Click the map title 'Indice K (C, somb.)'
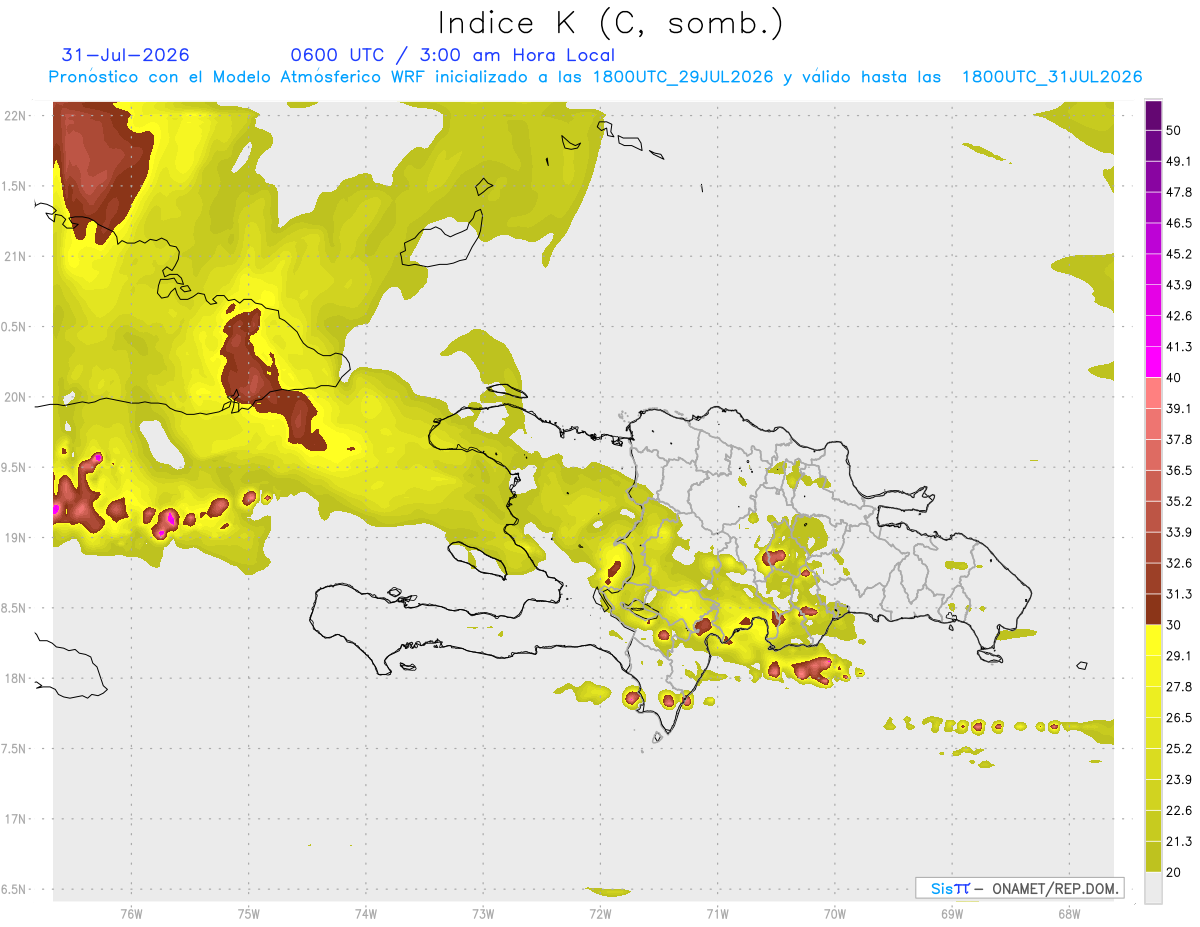This screenshot has height=927, width=1200. tap(610, 24)
